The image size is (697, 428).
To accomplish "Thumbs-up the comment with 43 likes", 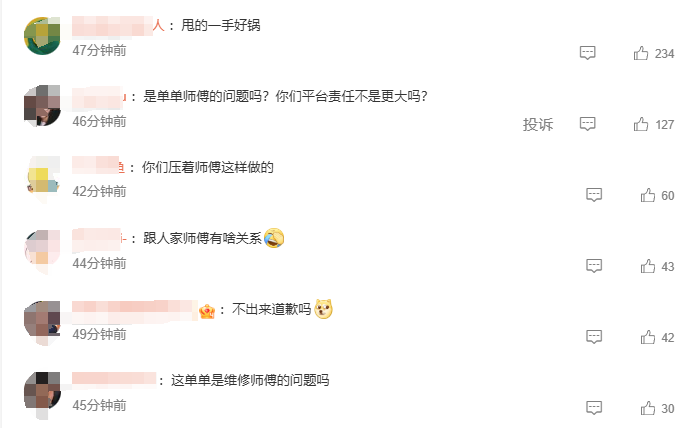I will tap(648, 266).
